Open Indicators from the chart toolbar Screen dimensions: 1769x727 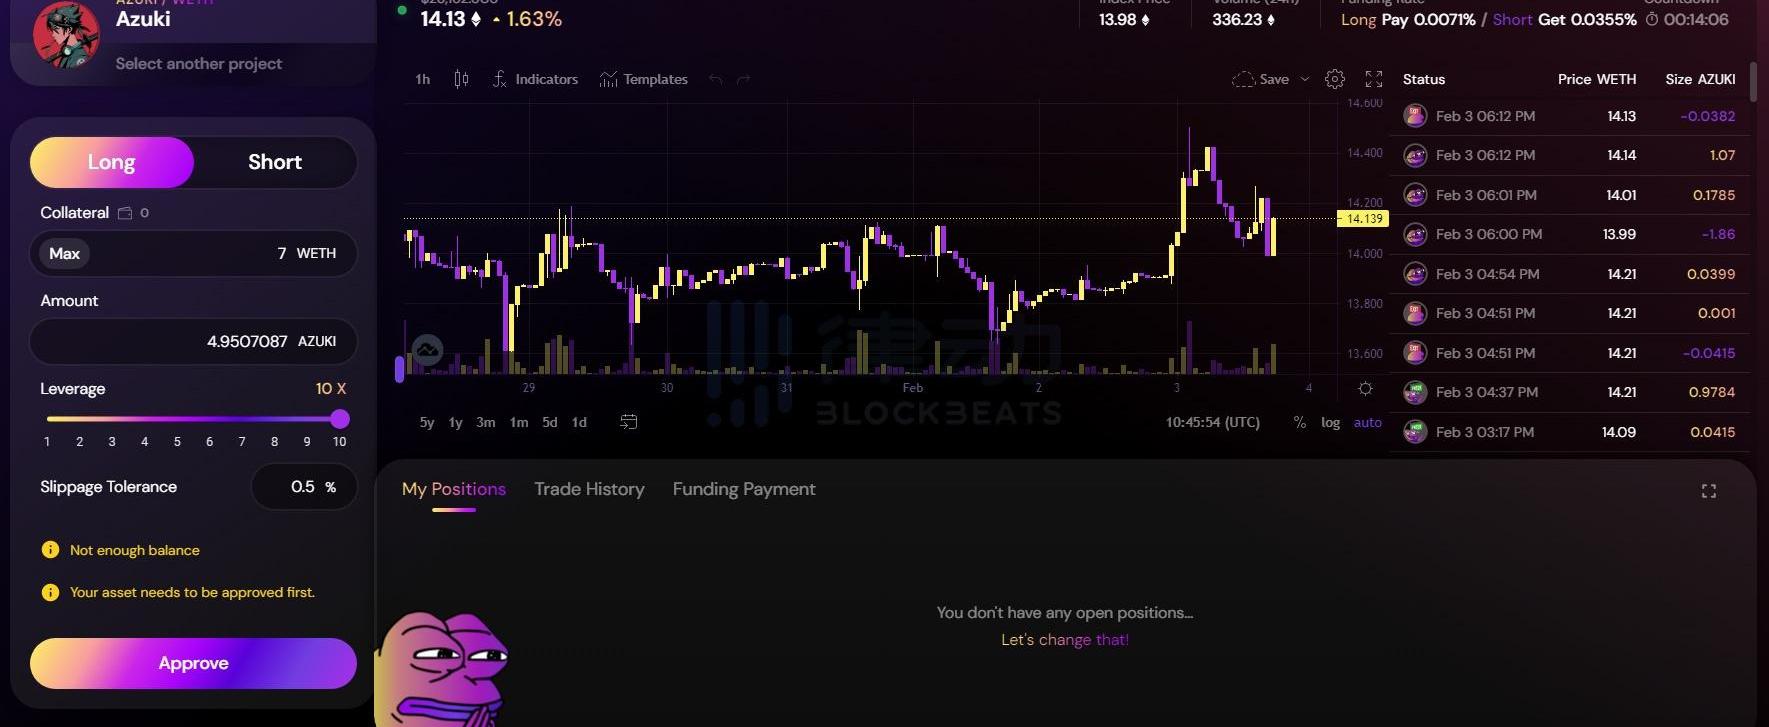[x=535, y=79]
